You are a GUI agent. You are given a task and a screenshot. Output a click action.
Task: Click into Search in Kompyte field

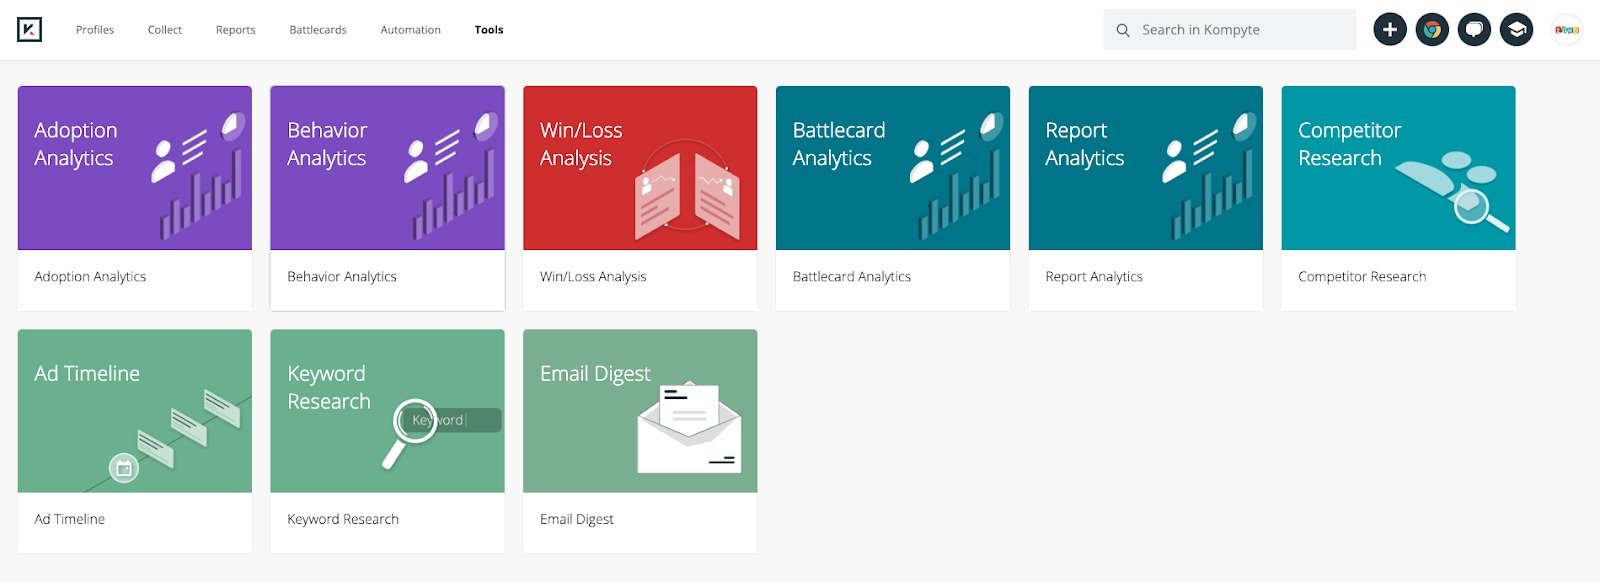click(x=1240, y=30)
